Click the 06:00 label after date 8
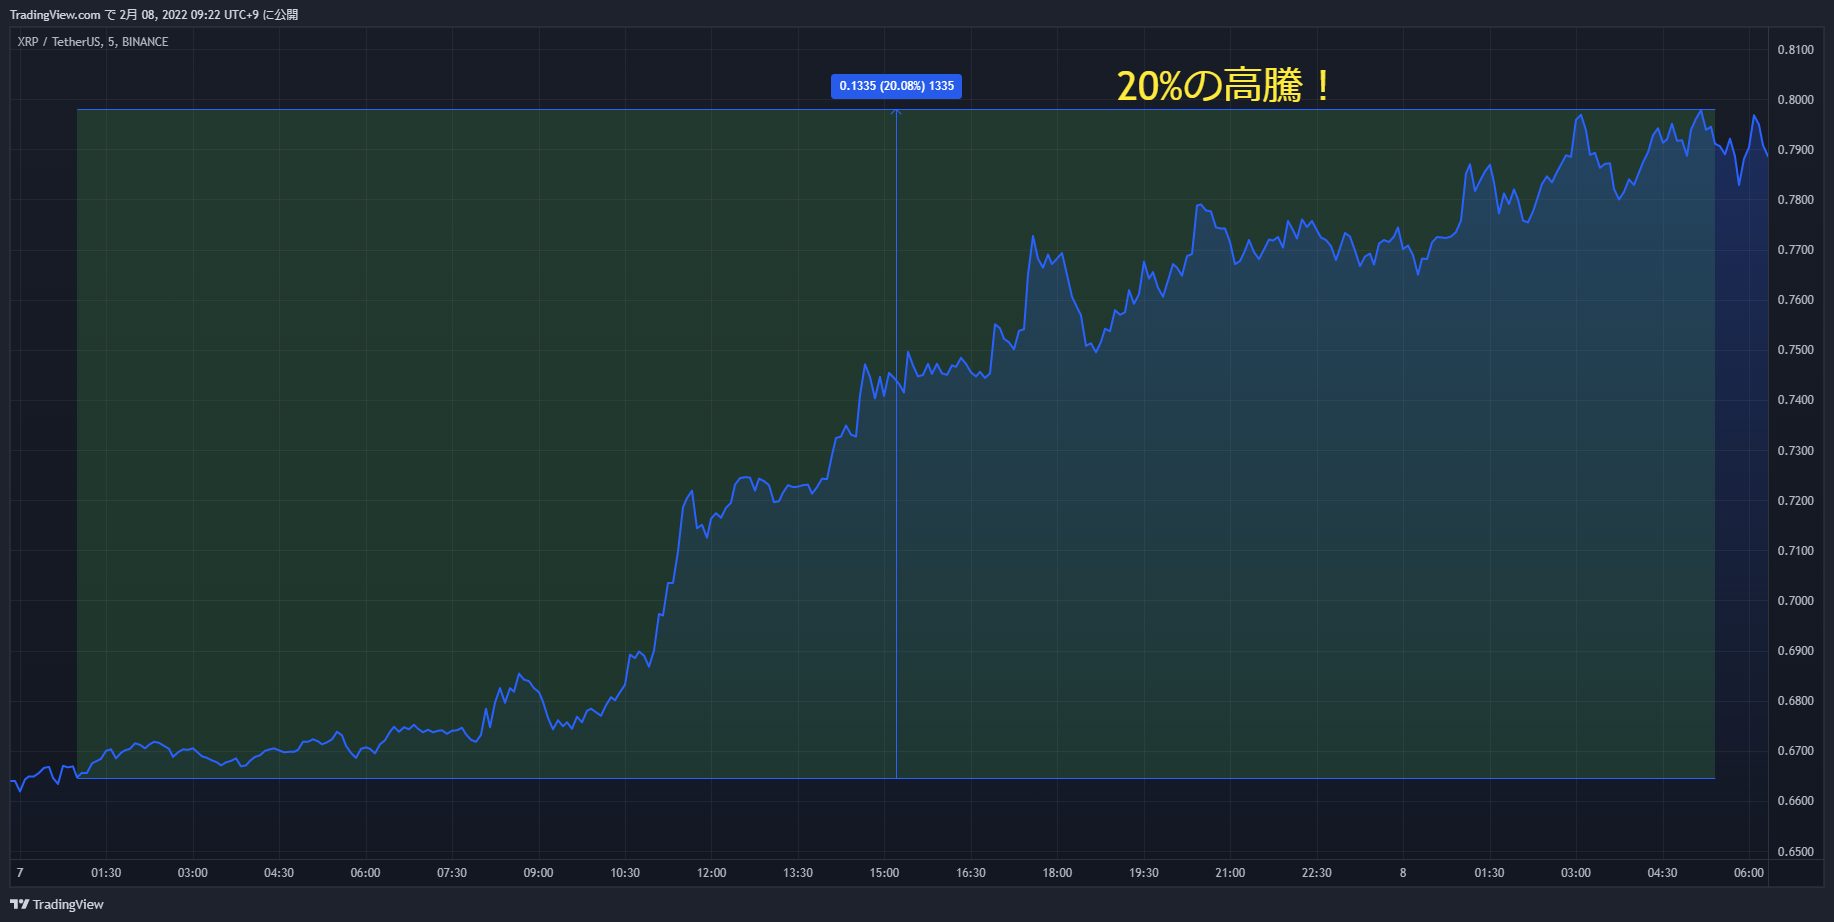The width and height of the screenshot is (1834, 922). click(x=1749, y=873)
